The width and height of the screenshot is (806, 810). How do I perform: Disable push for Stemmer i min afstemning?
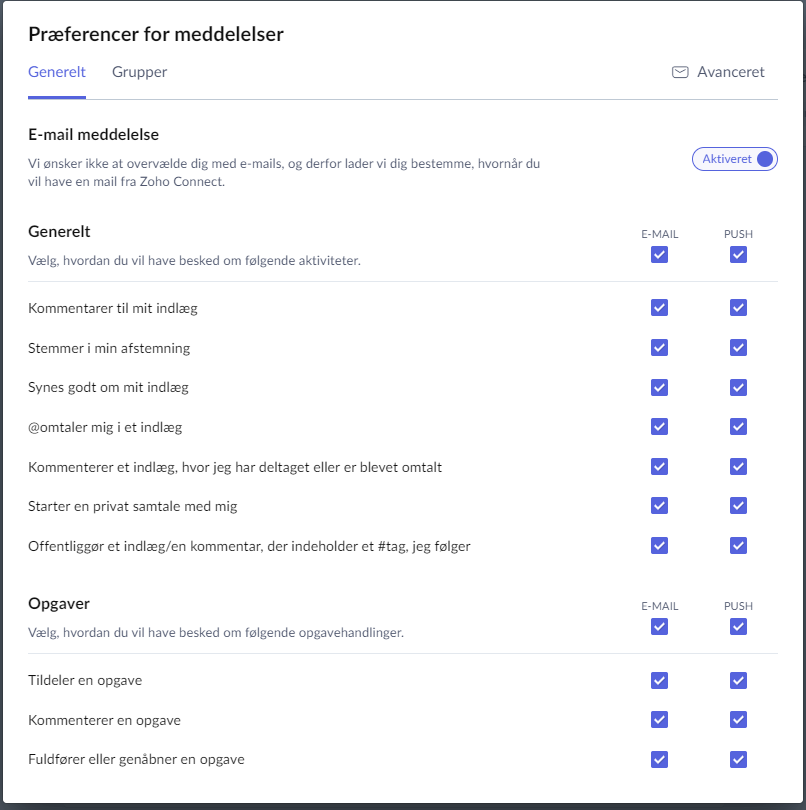pos(738,348)
